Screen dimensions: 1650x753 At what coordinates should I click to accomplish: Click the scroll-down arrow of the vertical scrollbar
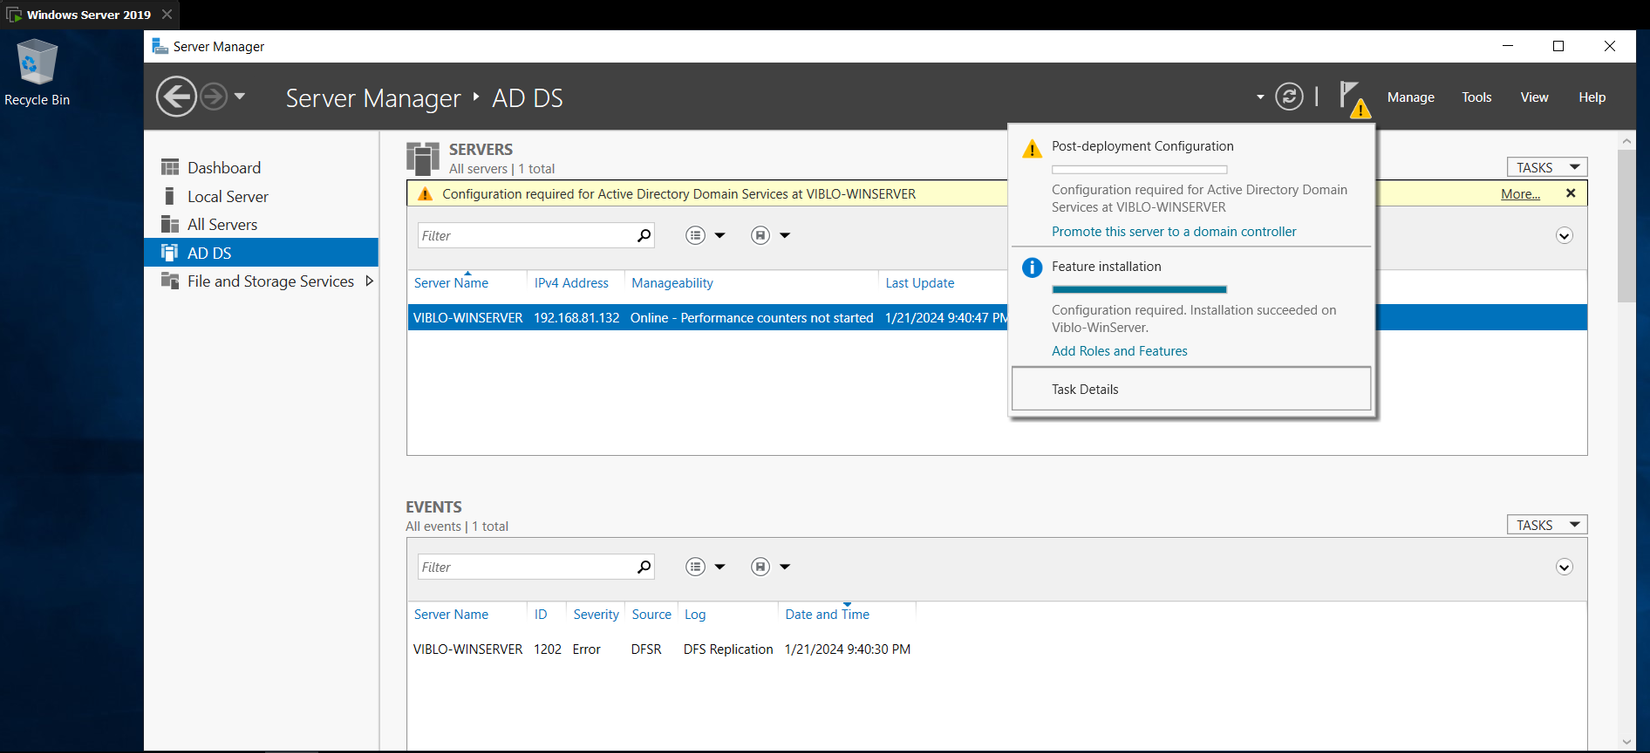(1626, 743)
